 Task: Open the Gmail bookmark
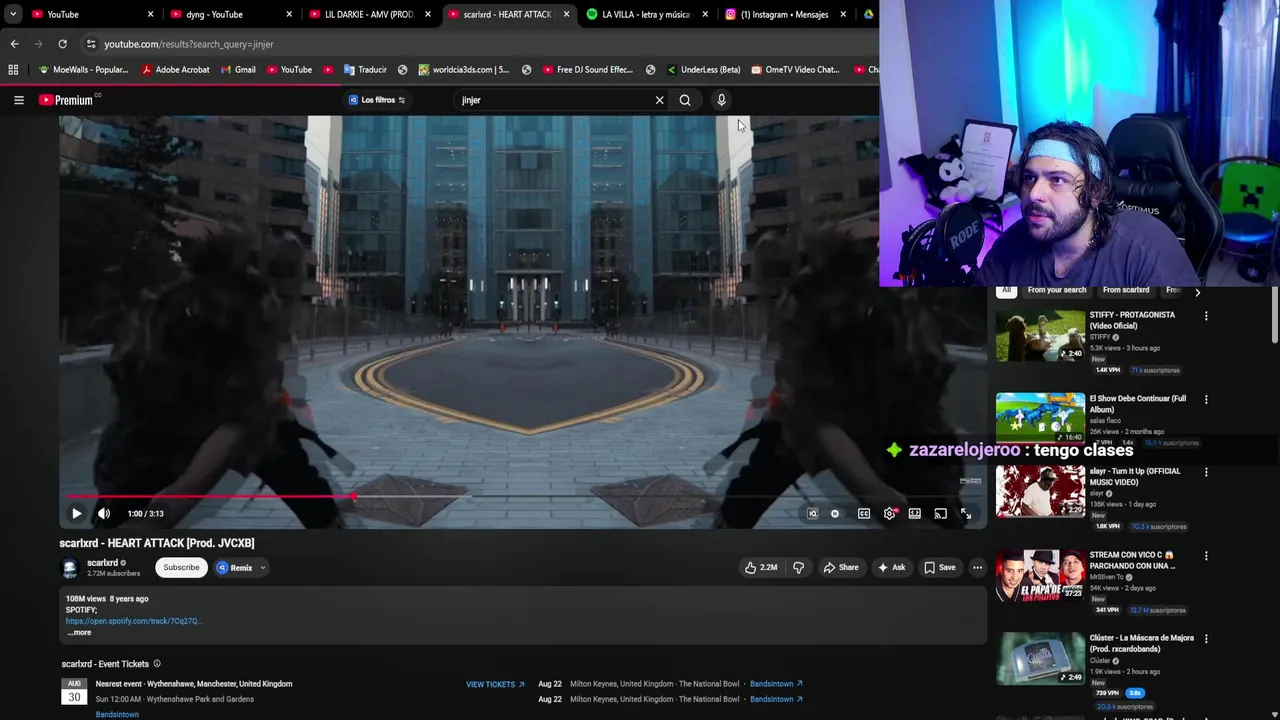tap(238, 70)
